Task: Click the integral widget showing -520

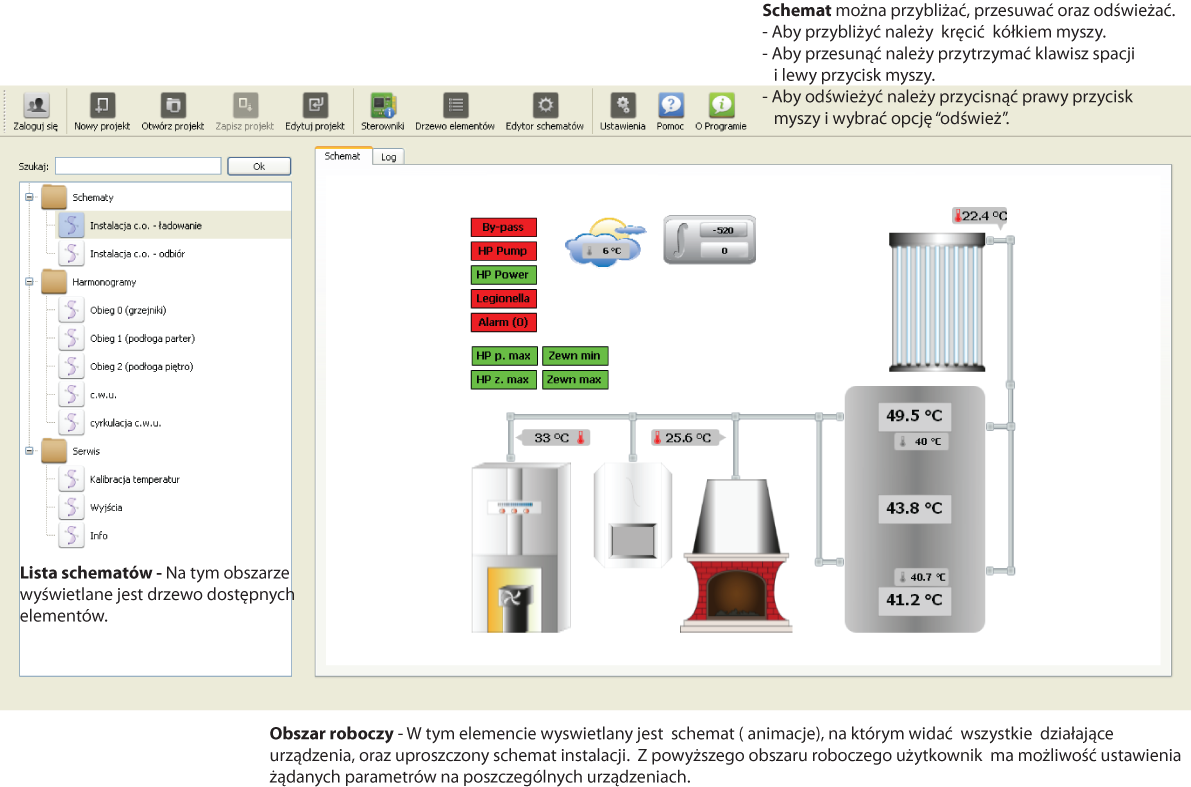Action: click(x=709, y=239)
